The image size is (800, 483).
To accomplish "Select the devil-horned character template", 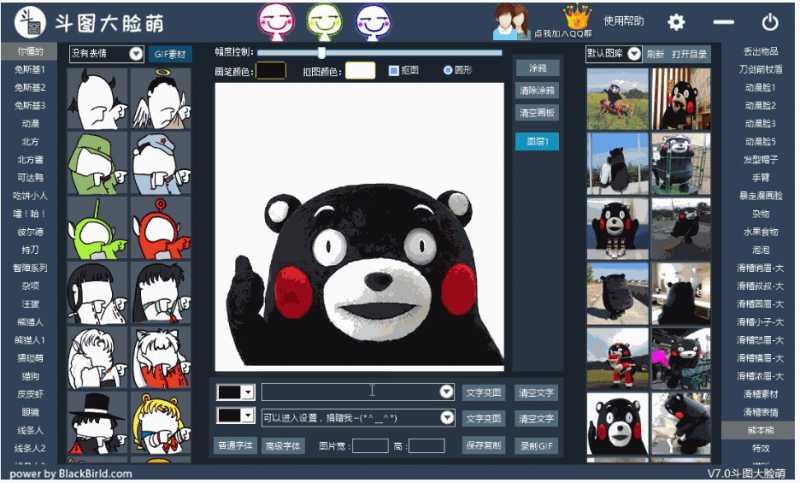I will 98,99.
